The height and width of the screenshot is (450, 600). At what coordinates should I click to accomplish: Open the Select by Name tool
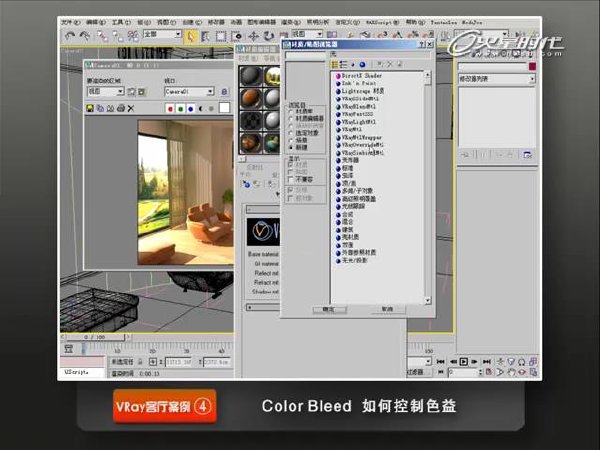(x=205, y=36)
